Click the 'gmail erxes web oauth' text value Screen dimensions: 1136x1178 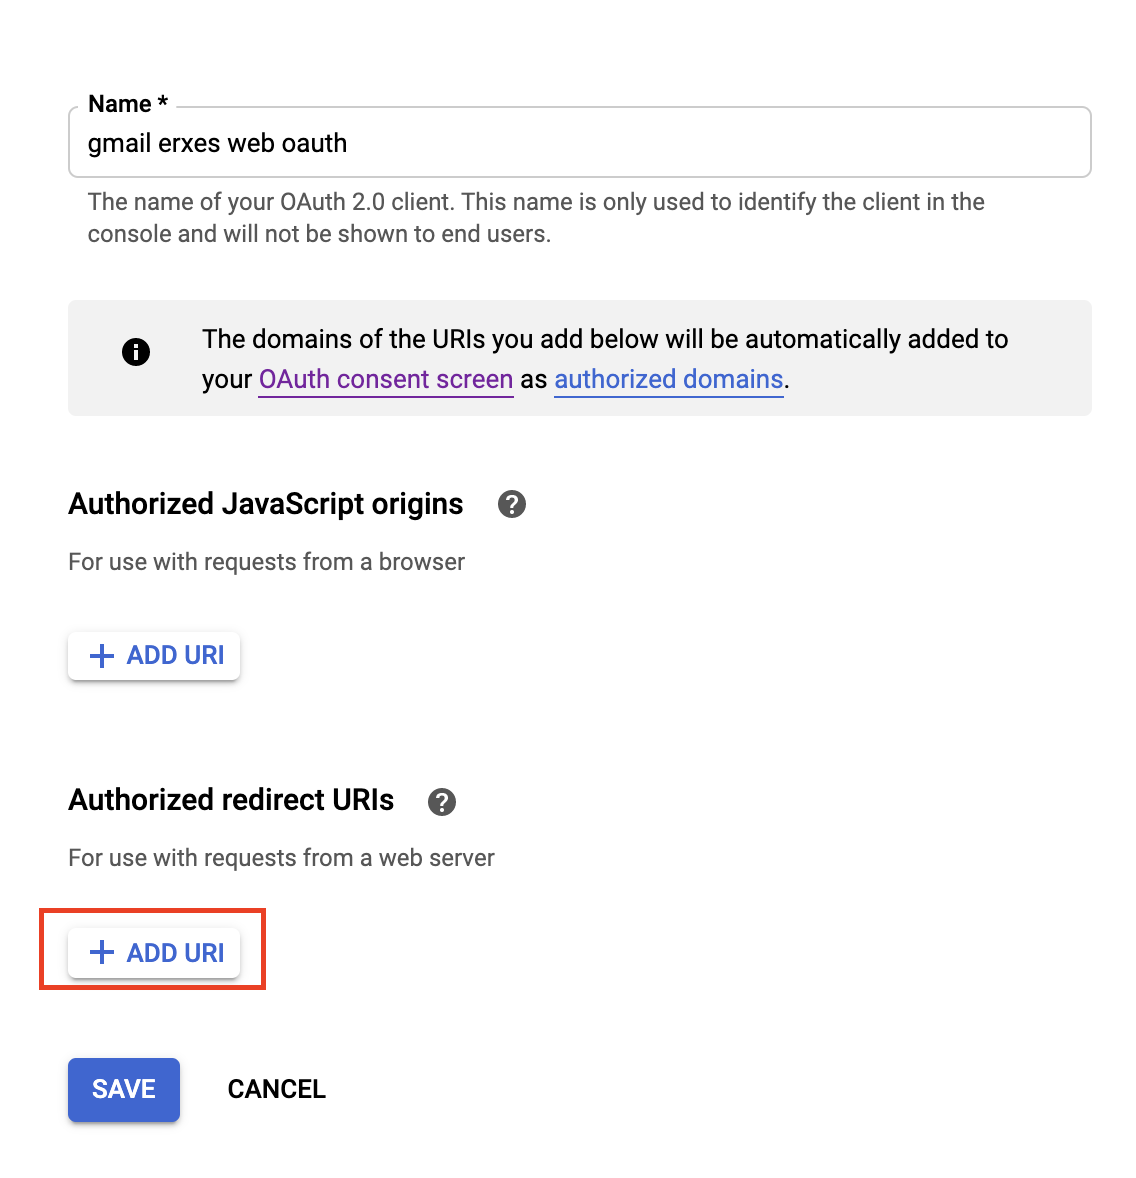(x=217, y=143)
